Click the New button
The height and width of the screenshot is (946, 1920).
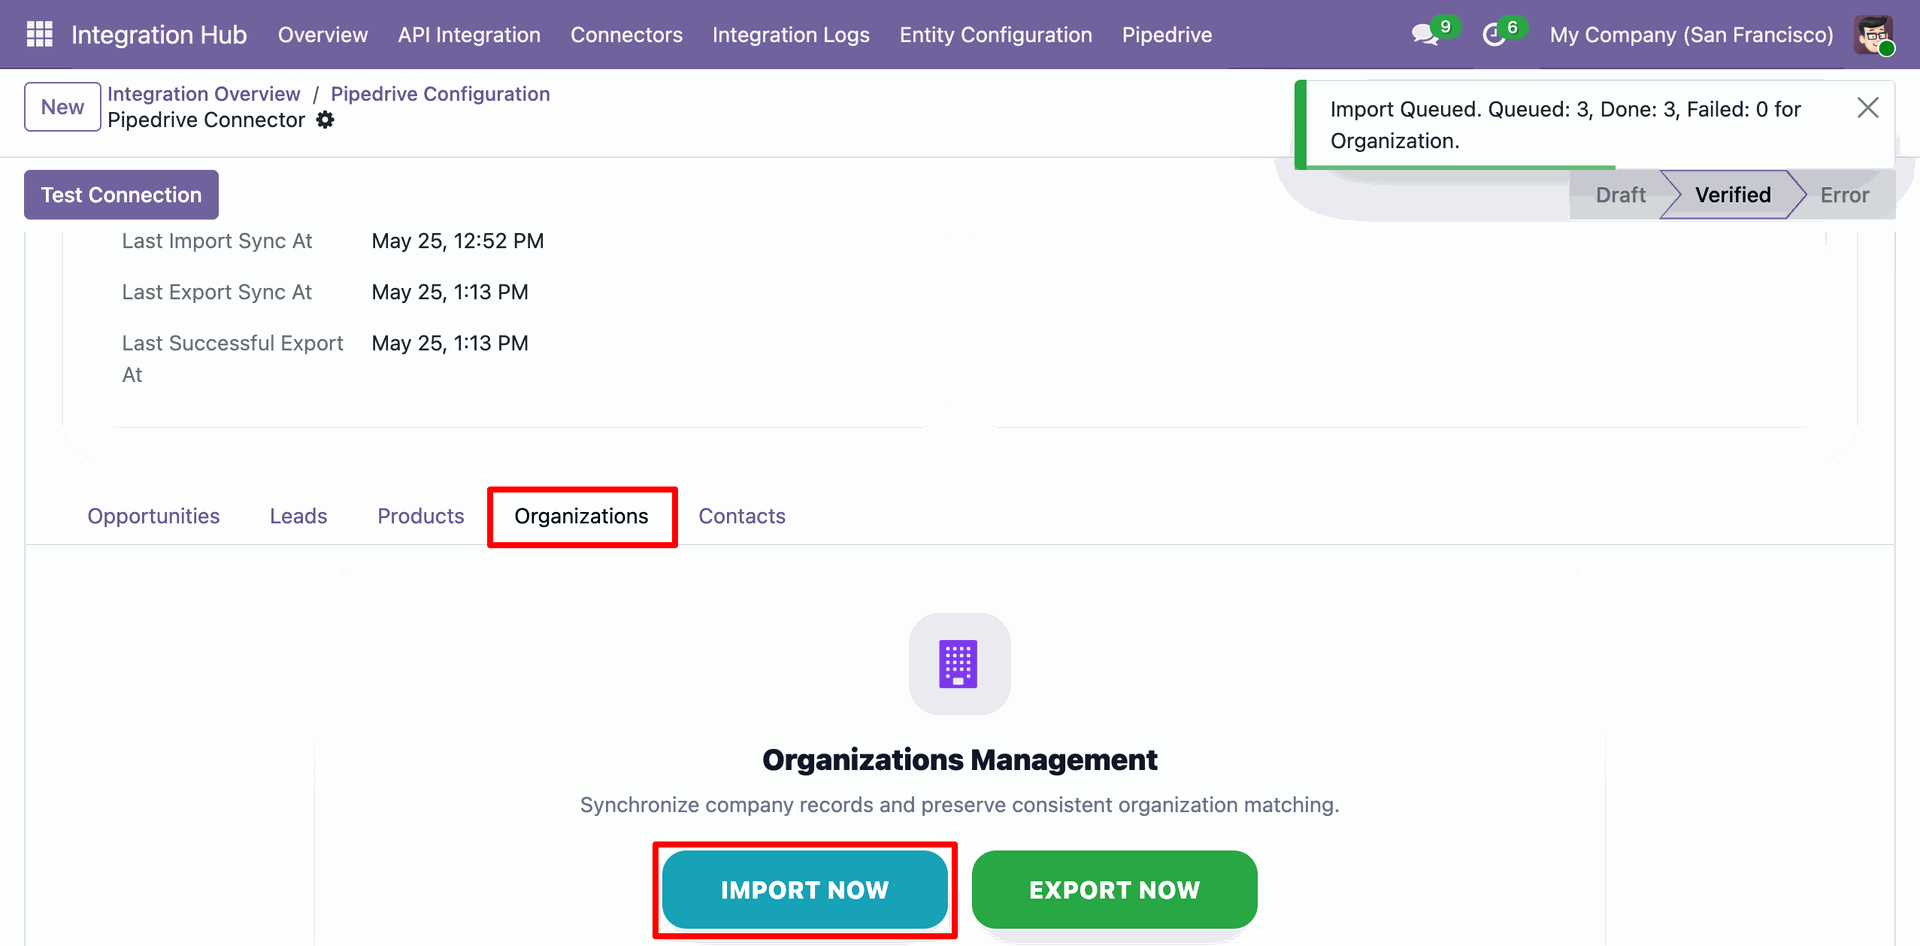click(x=62, y=107)
